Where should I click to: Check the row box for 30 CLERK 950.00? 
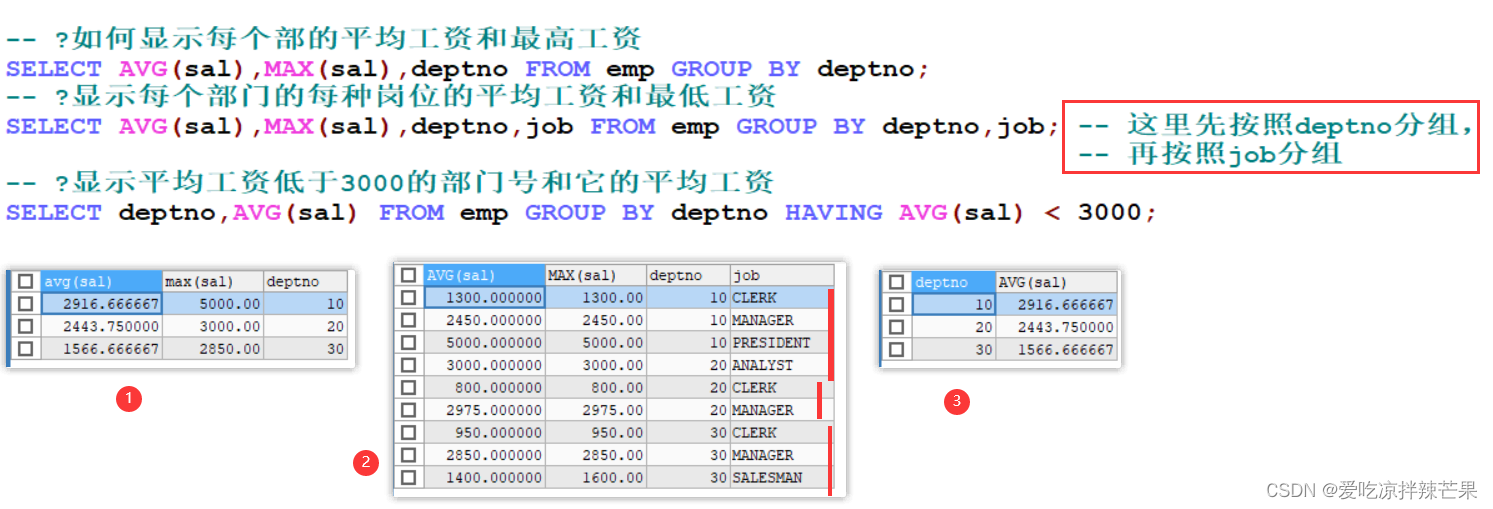tap(408, 433)
